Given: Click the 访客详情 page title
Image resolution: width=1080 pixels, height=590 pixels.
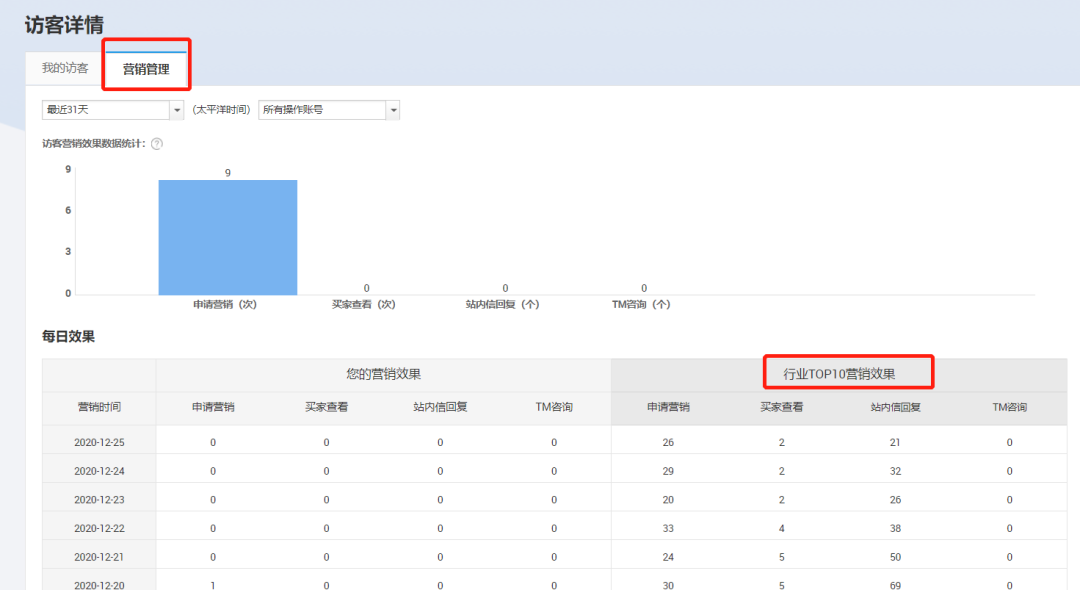Looking at the screenshot, I should pyautogui.click(x=64, y=25).
